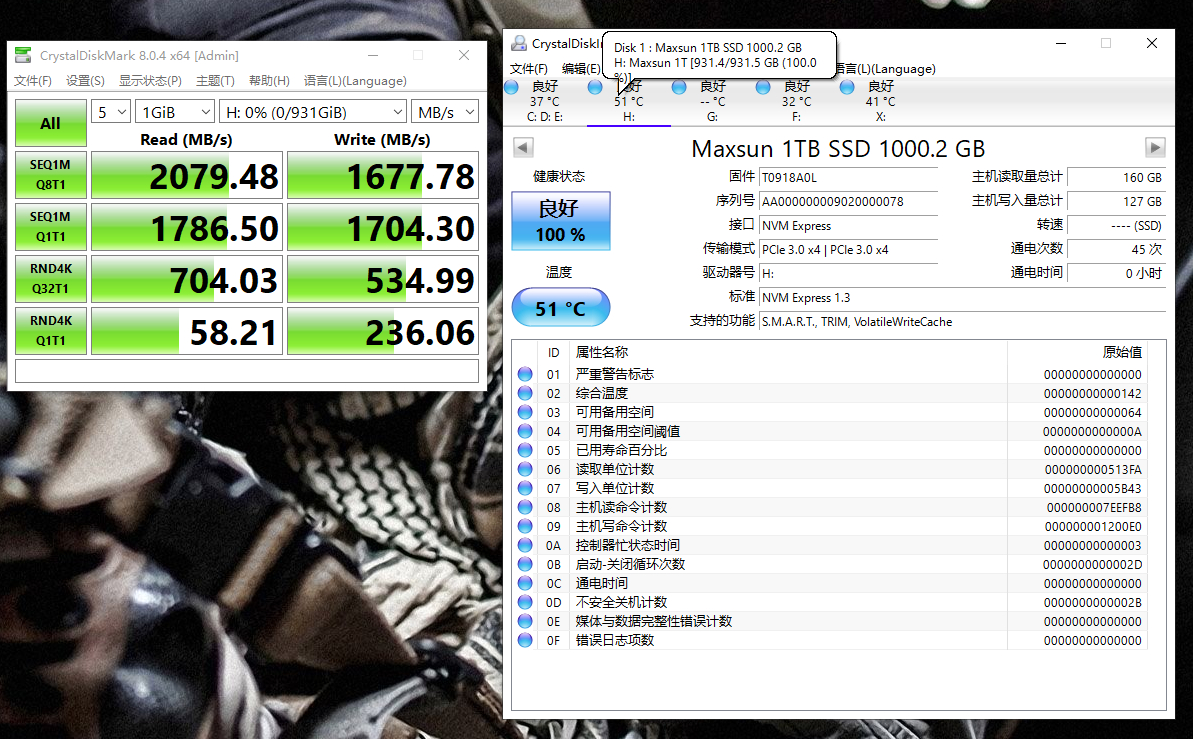Click status orb for F: disk

[x=763, y=88]
